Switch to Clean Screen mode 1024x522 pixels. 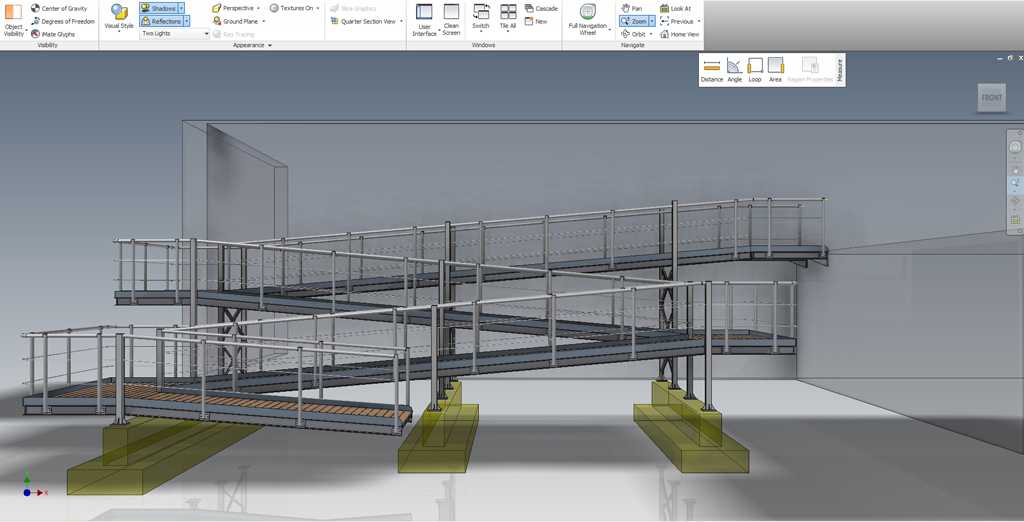[x=451, y=18]
